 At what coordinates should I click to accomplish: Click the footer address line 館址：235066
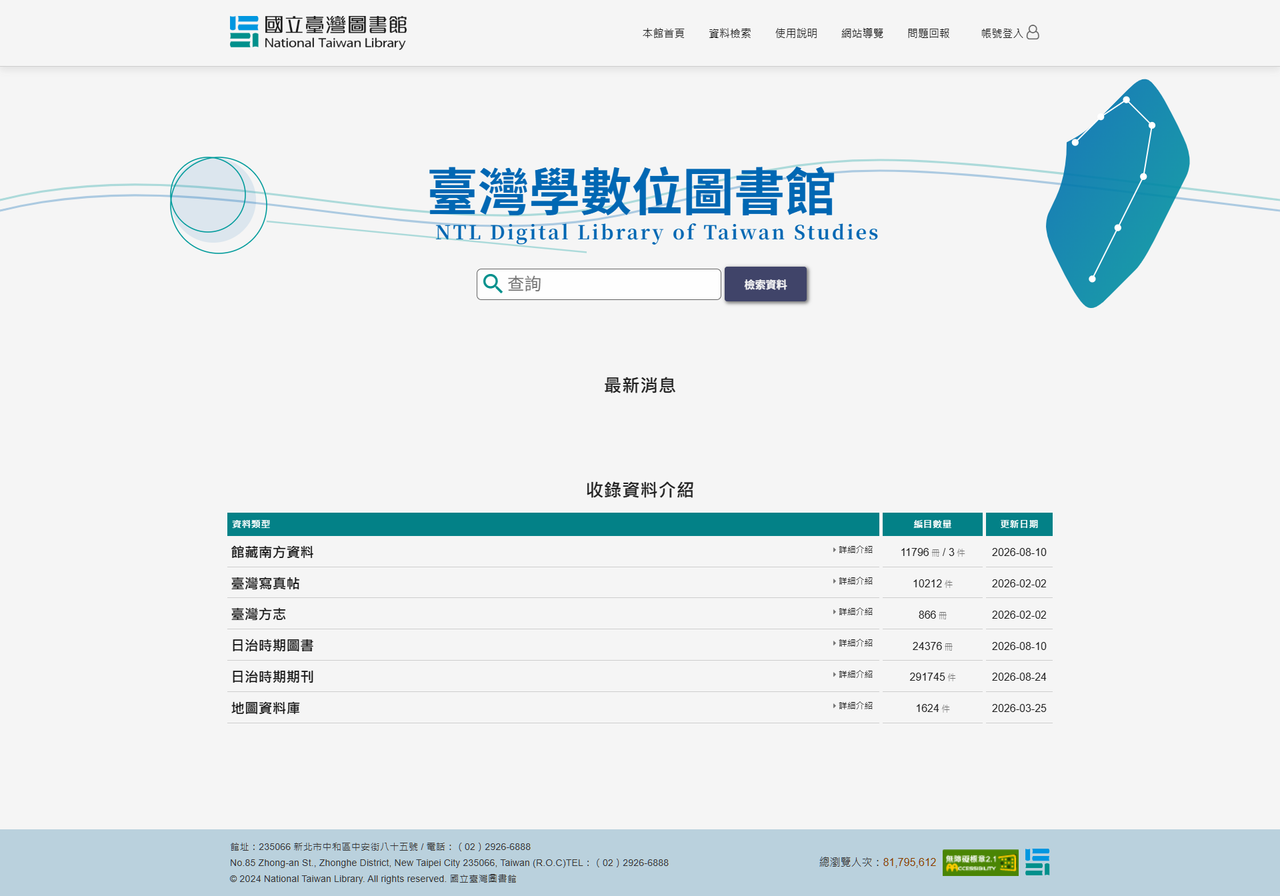(x=380, y=847)
